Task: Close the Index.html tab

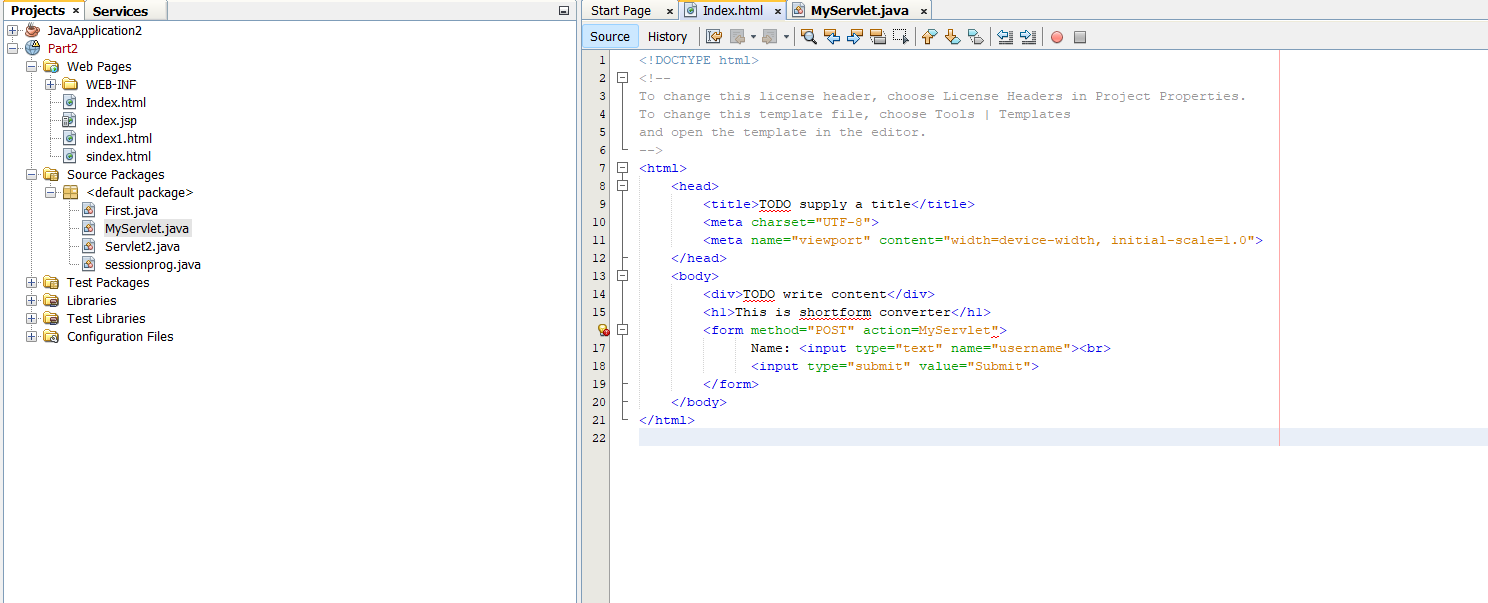Action: tap(778, 11)
